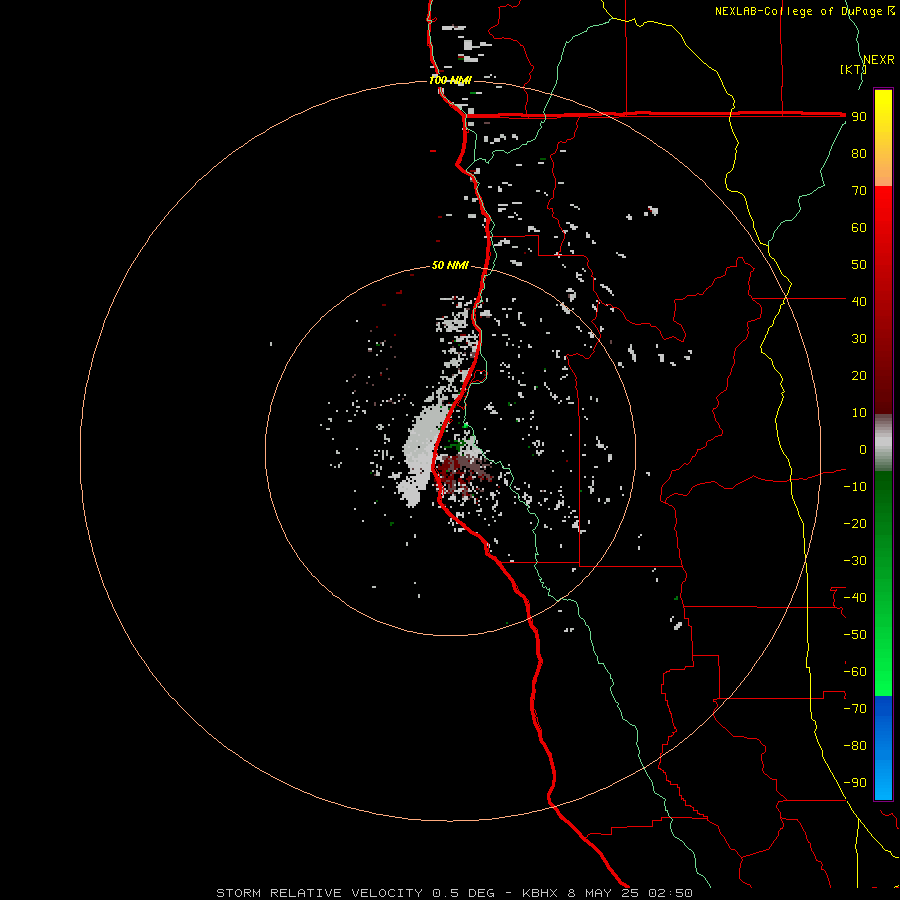The height and width of the screenshot is (900, 900).
Task: Click the positive 80 scale value
Action: (x=859, y=153)
